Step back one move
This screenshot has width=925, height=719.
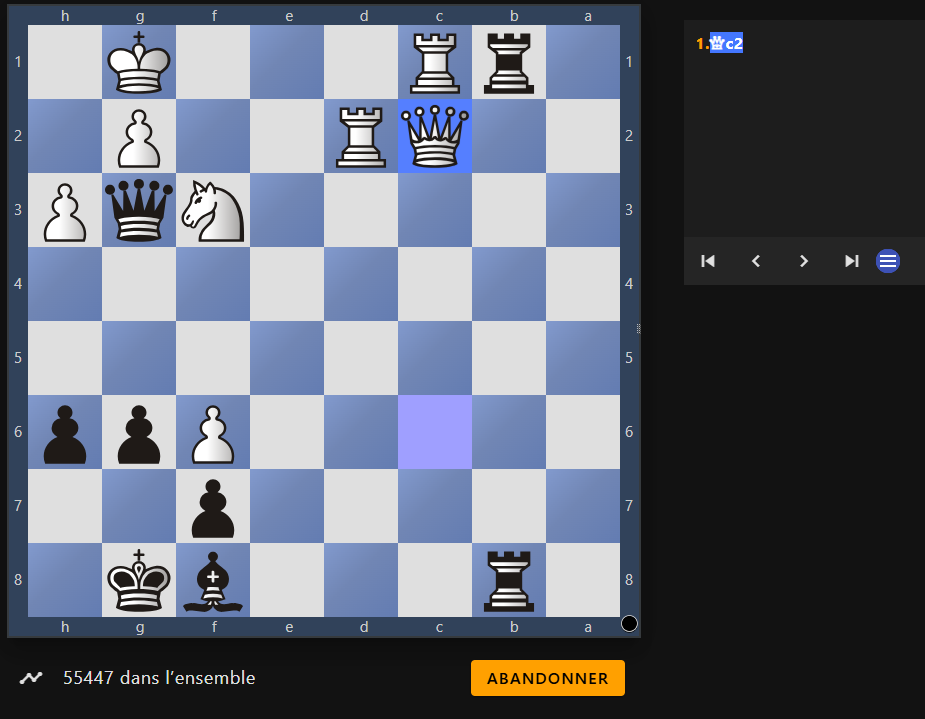click(756, 261)
